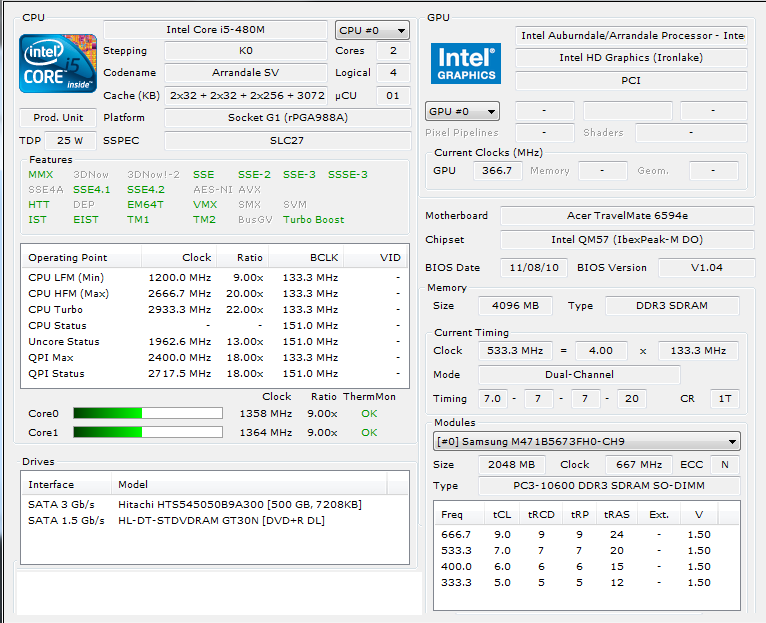Image resolution: width=766 pixels, height=623 pixels.
Task: Select the CPU Turbo row
Action: (x=214, y=310)
